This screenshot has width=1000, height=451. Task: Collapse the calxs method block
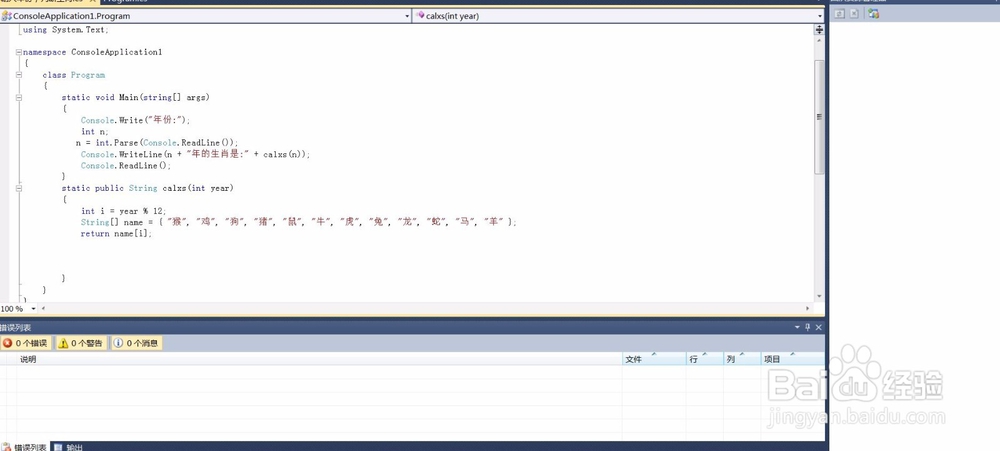19,188
